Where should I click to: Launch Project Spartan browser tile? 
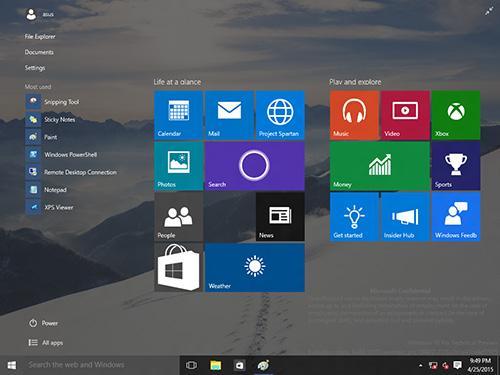(280, 115)
